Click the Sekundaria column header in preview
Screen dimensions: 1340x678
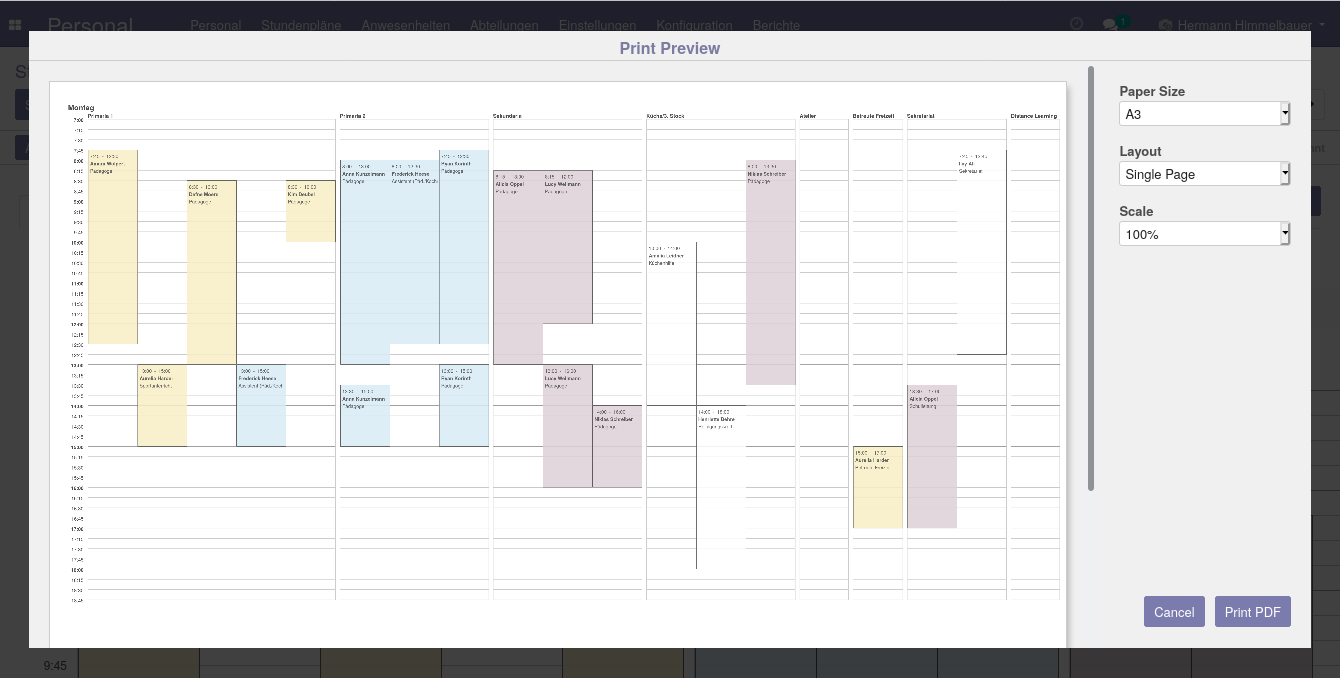(507, 116)
